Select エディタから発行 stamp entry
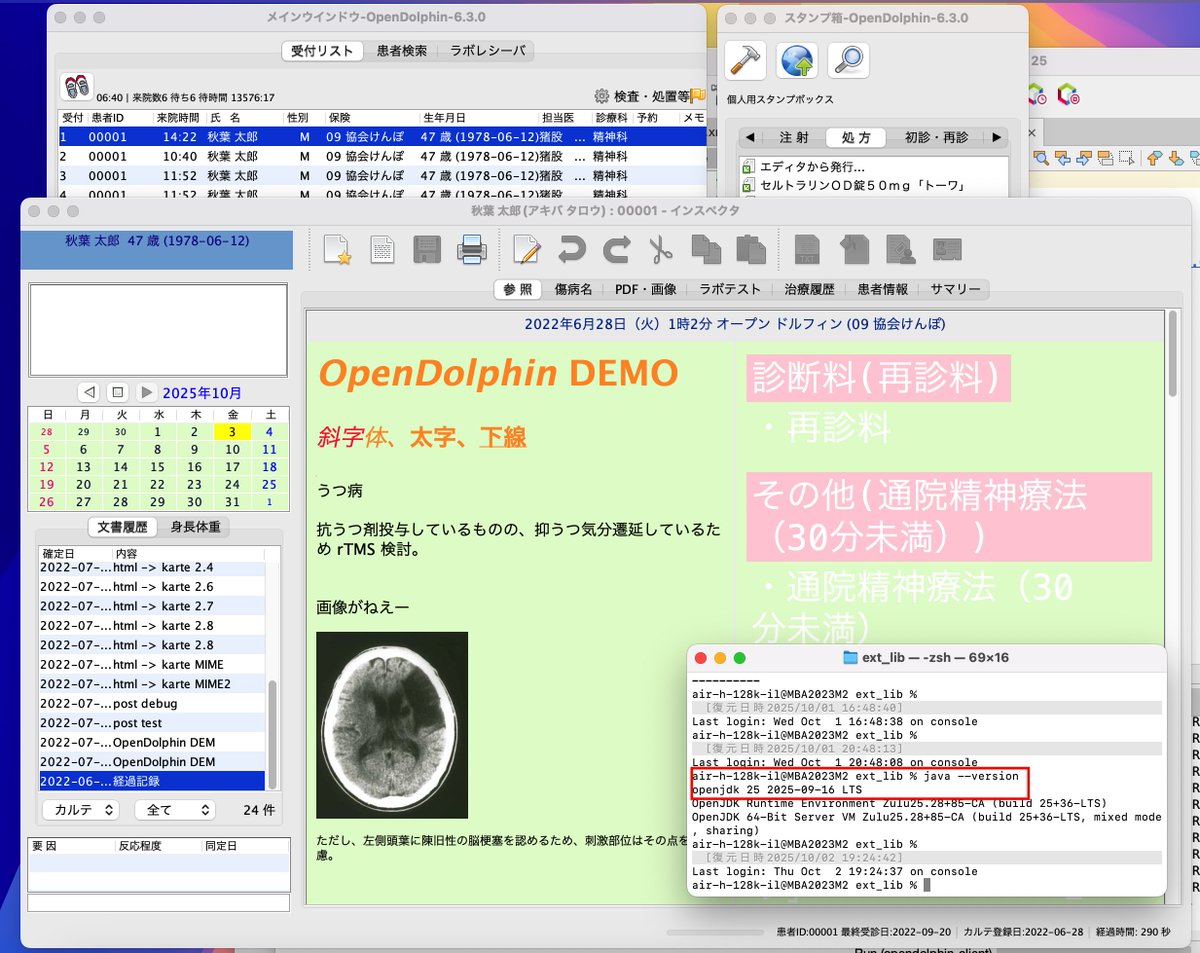1200x953 pixels. click(x=811, y=167)
